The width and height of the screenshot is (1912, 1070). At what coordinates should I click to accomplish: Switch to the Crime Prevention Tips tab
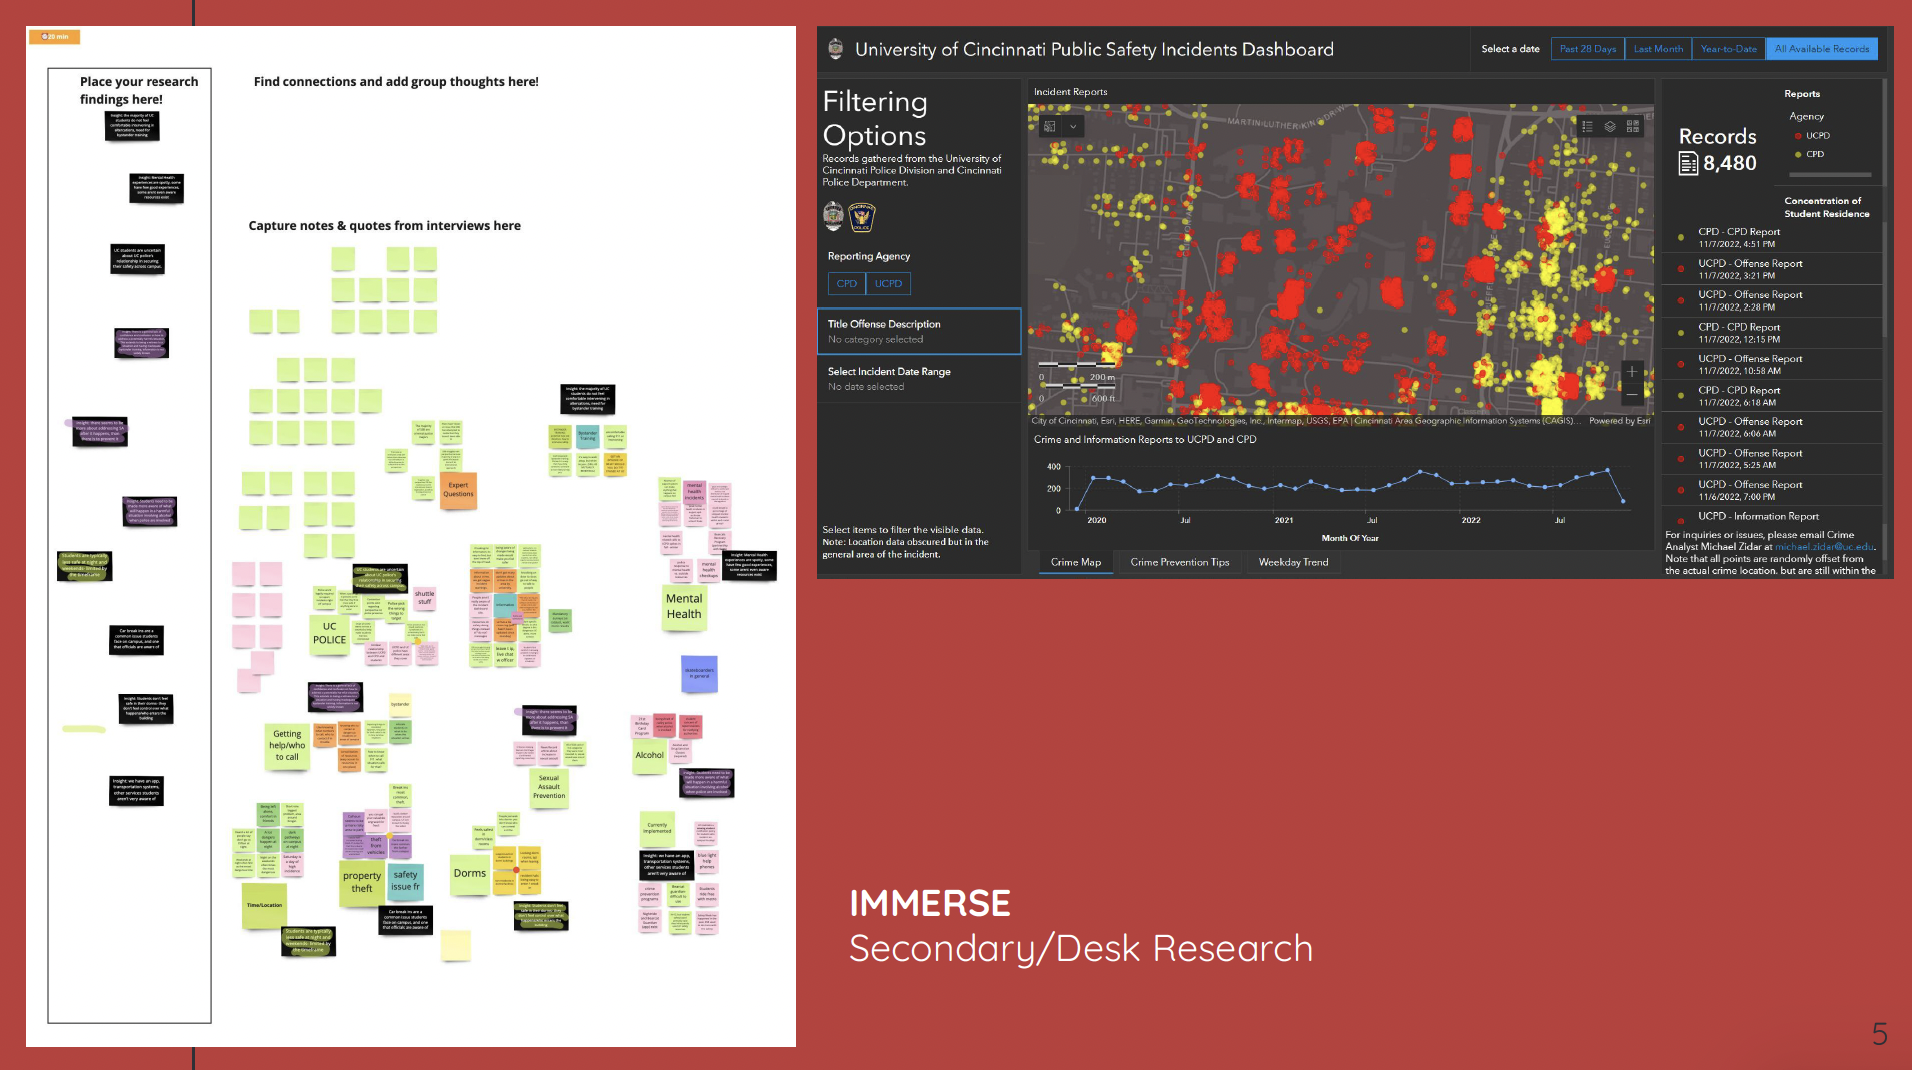coord(1179,562)
